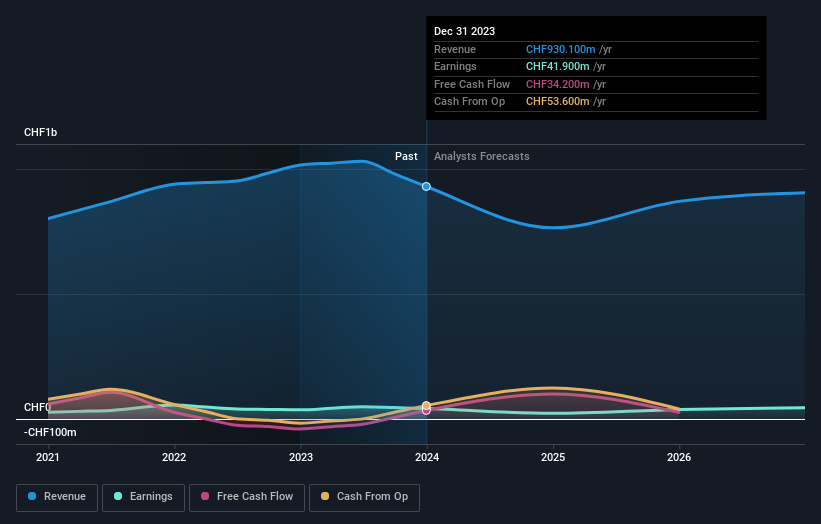Select the 2026 x-axis label

click(679, 457)
